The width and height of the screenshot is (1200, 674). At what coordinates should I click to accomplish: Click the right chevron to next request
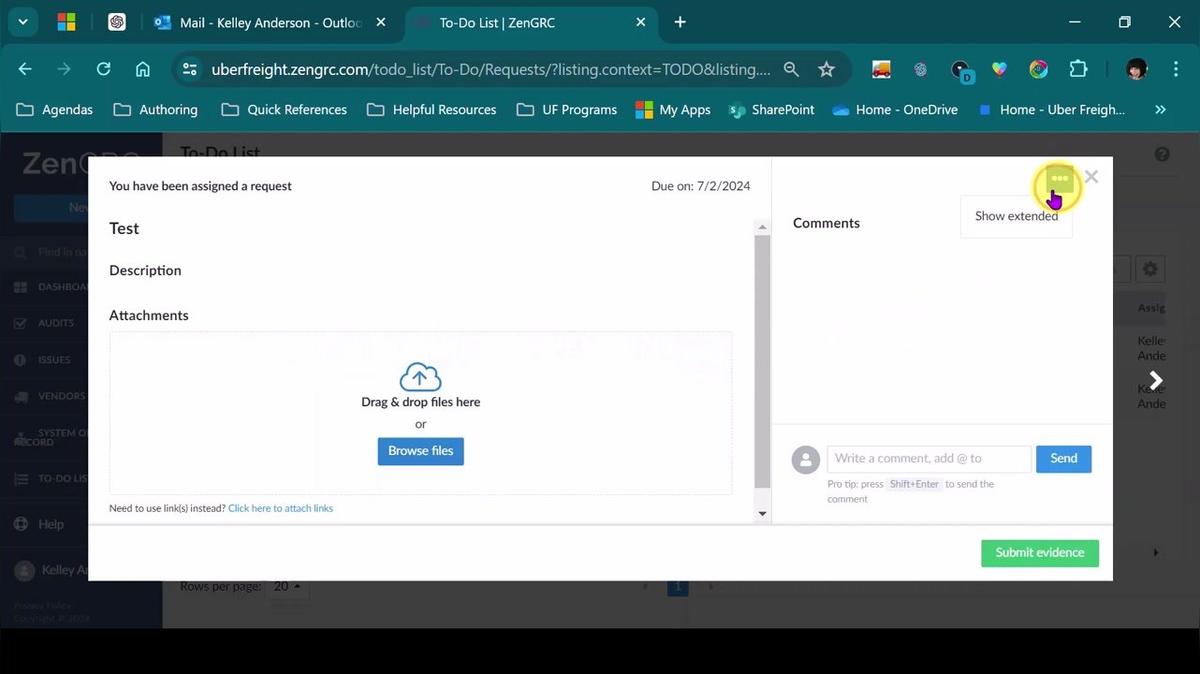(1155, 381)
